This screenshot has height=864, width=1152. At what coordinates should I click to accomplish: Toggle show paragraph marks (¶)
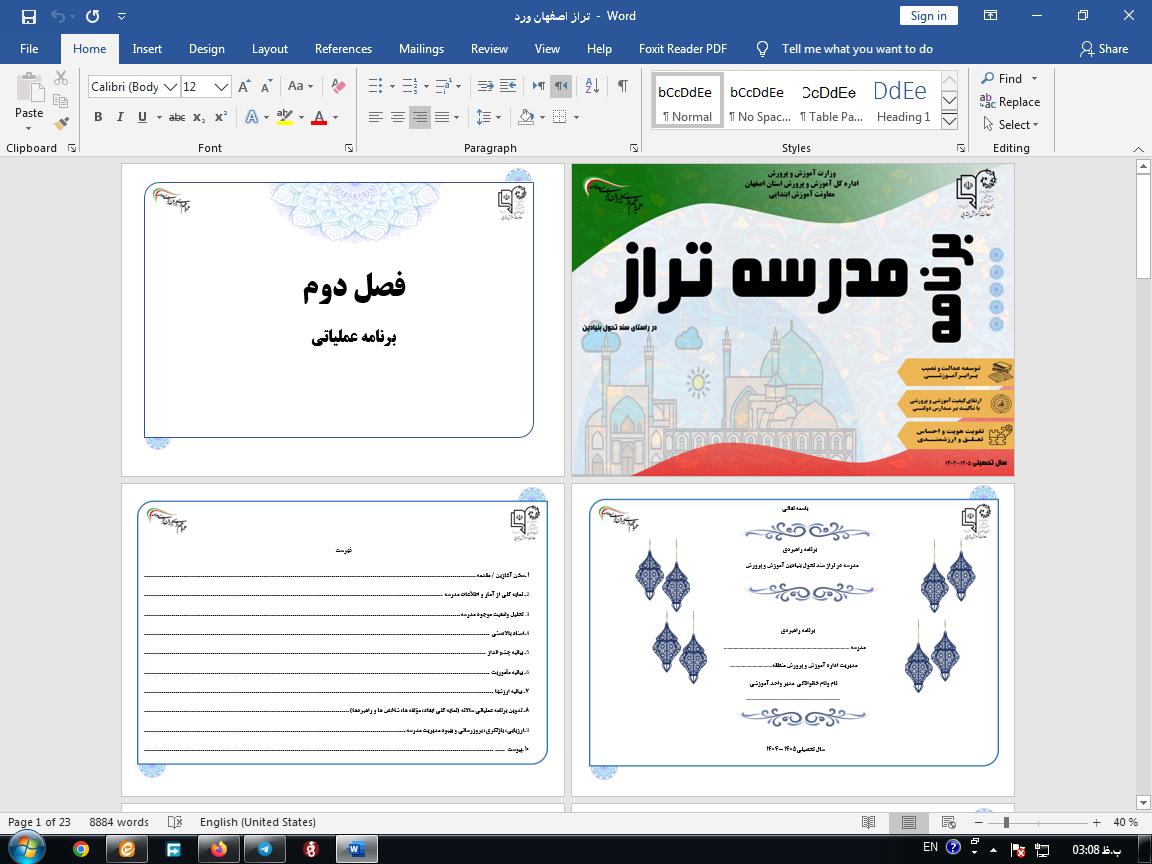tap(623, 86)
